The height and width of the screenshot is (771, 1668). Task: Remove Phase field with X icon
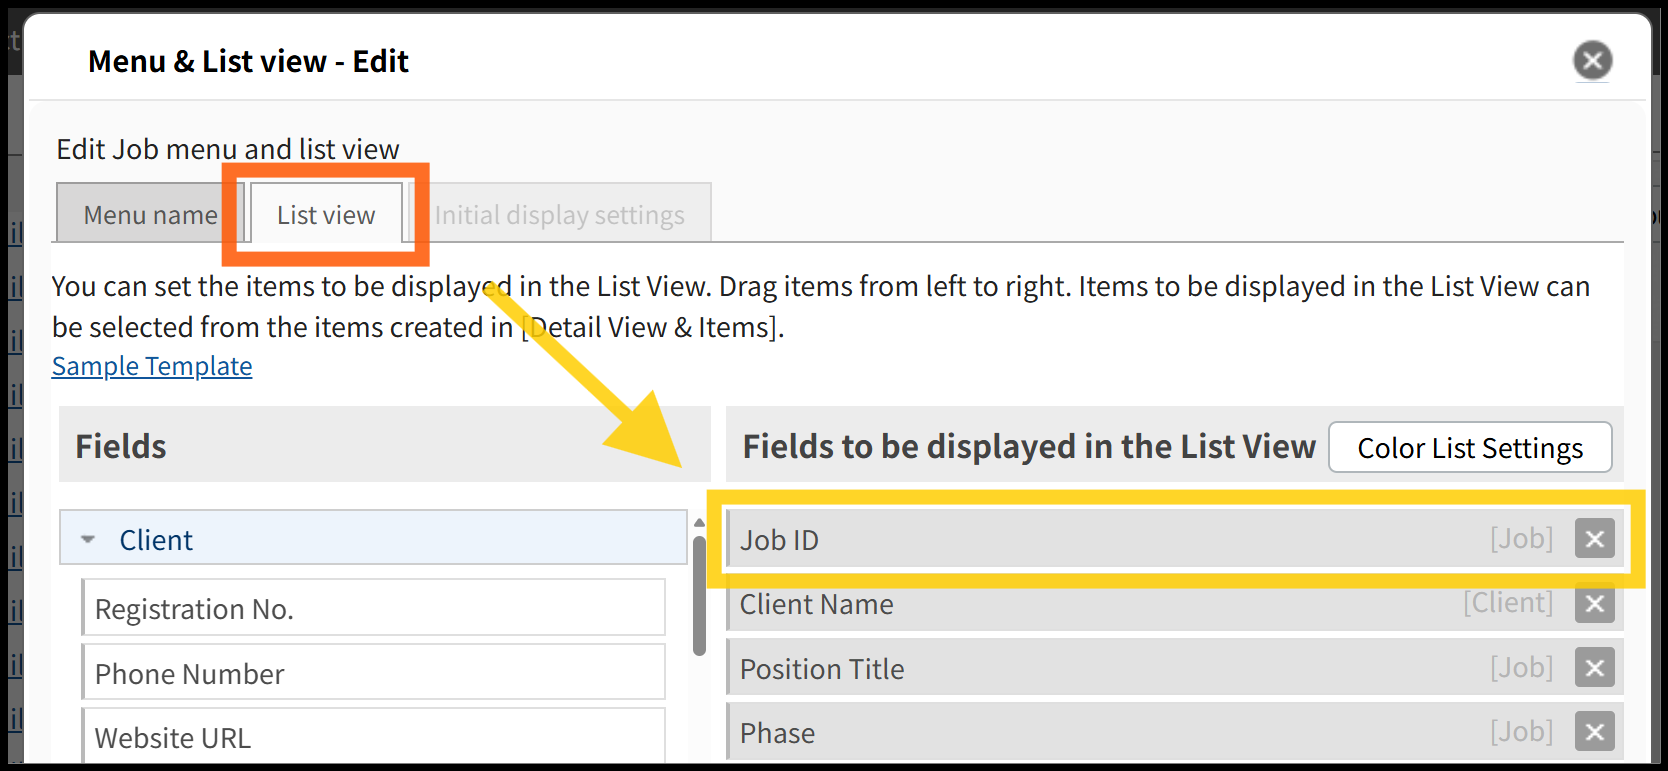pos(1595,733)
